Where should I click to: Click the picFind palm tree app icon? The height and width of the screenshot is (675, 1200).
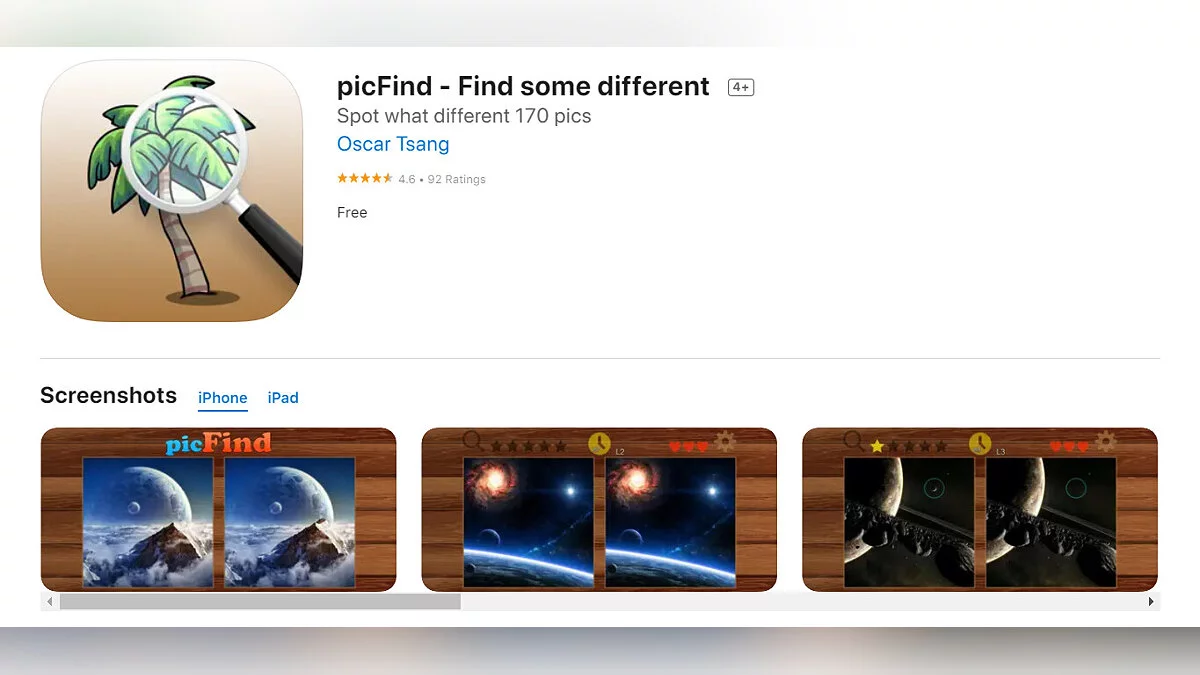point(172,191)
